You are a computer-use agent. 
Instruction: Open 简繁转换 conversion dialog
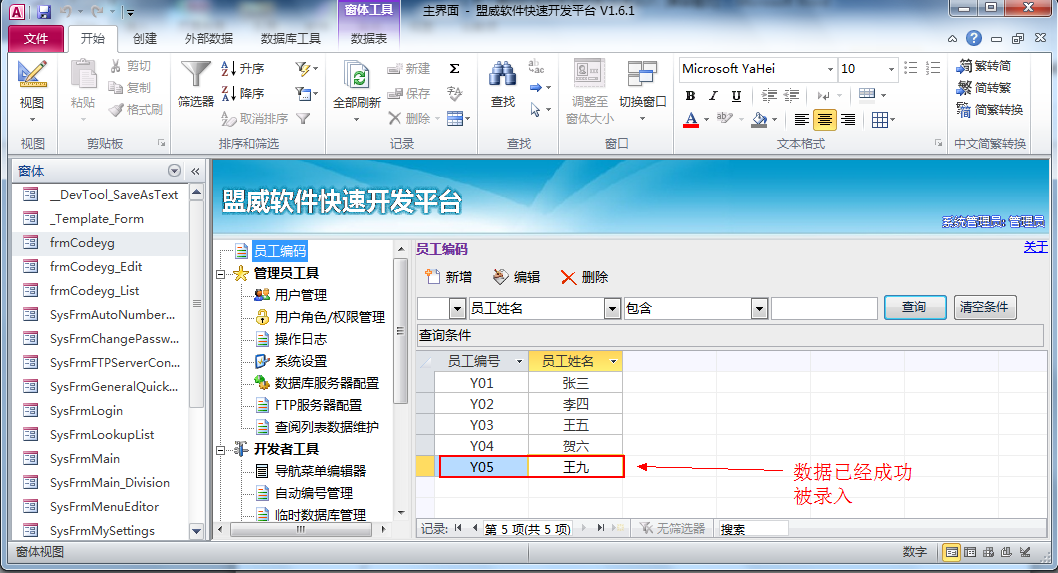click(990, 109)
